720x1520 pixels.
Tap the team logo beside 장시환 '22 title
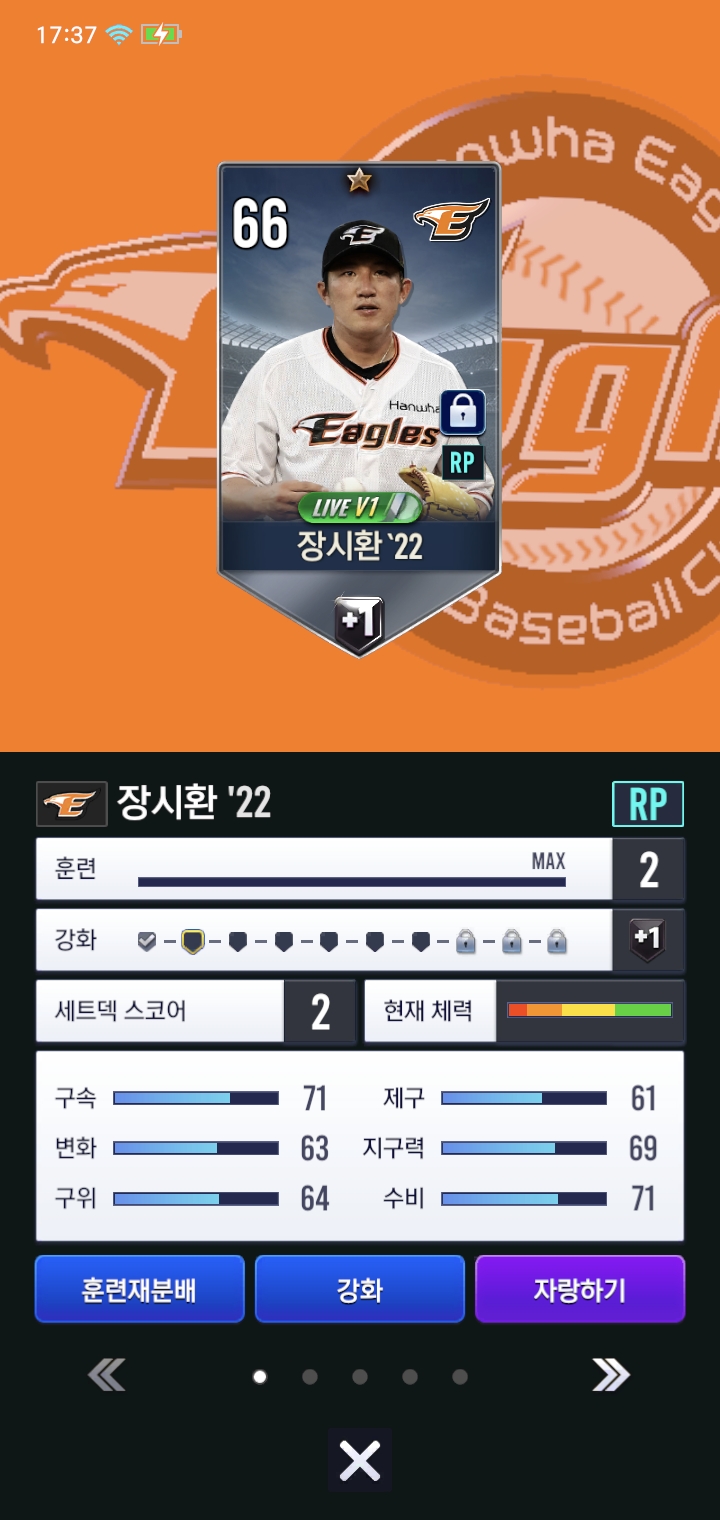coord(72,804)
